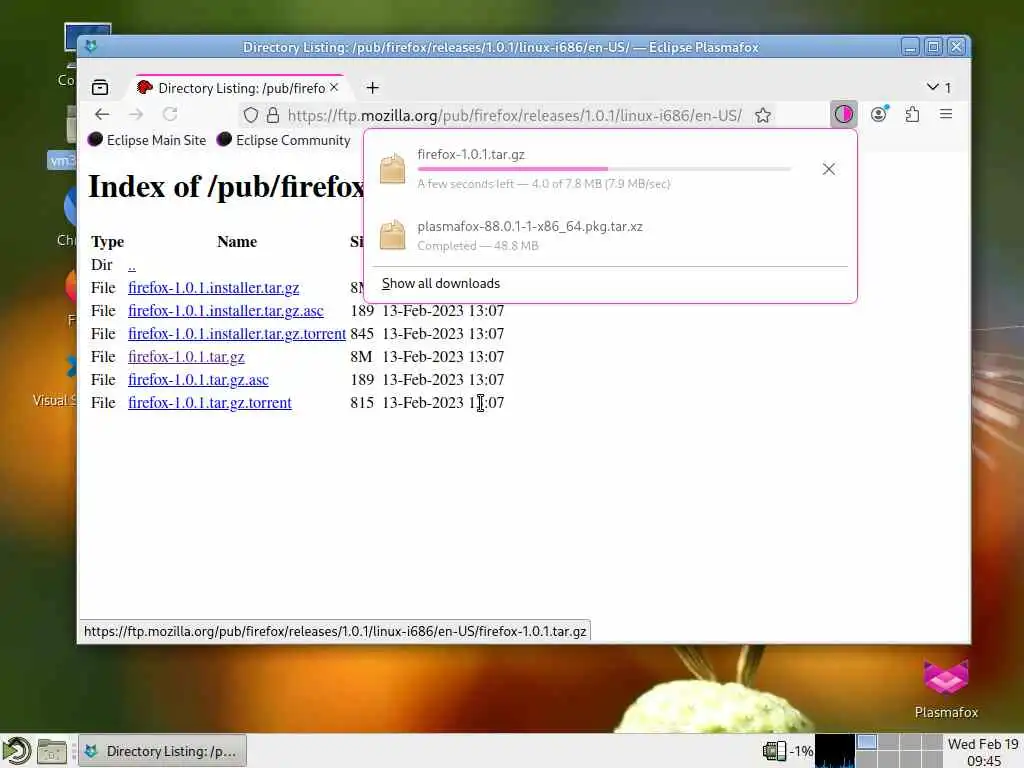
Task: Click the download progress bar for firefox-1.0.1.tar.gz
Action: tap(604, 169)
